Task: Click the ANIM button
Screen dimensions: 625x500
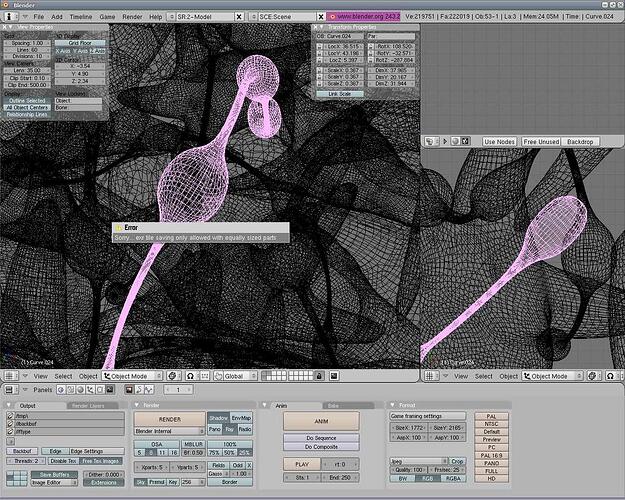Action: pos(321,421)
